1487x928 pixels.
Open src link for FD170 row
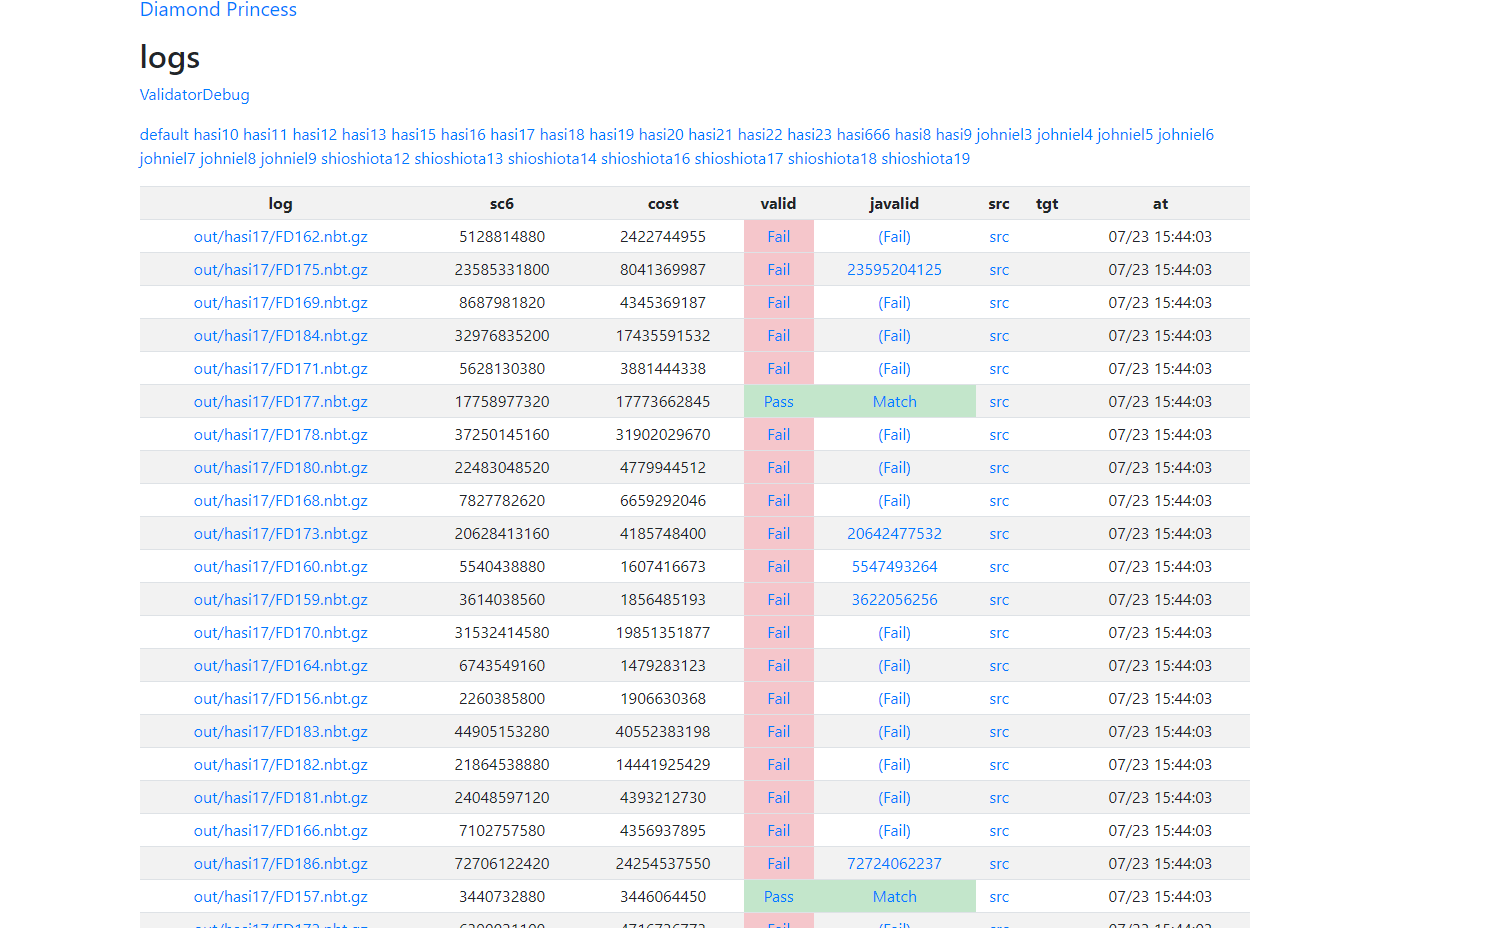[999, 633]
